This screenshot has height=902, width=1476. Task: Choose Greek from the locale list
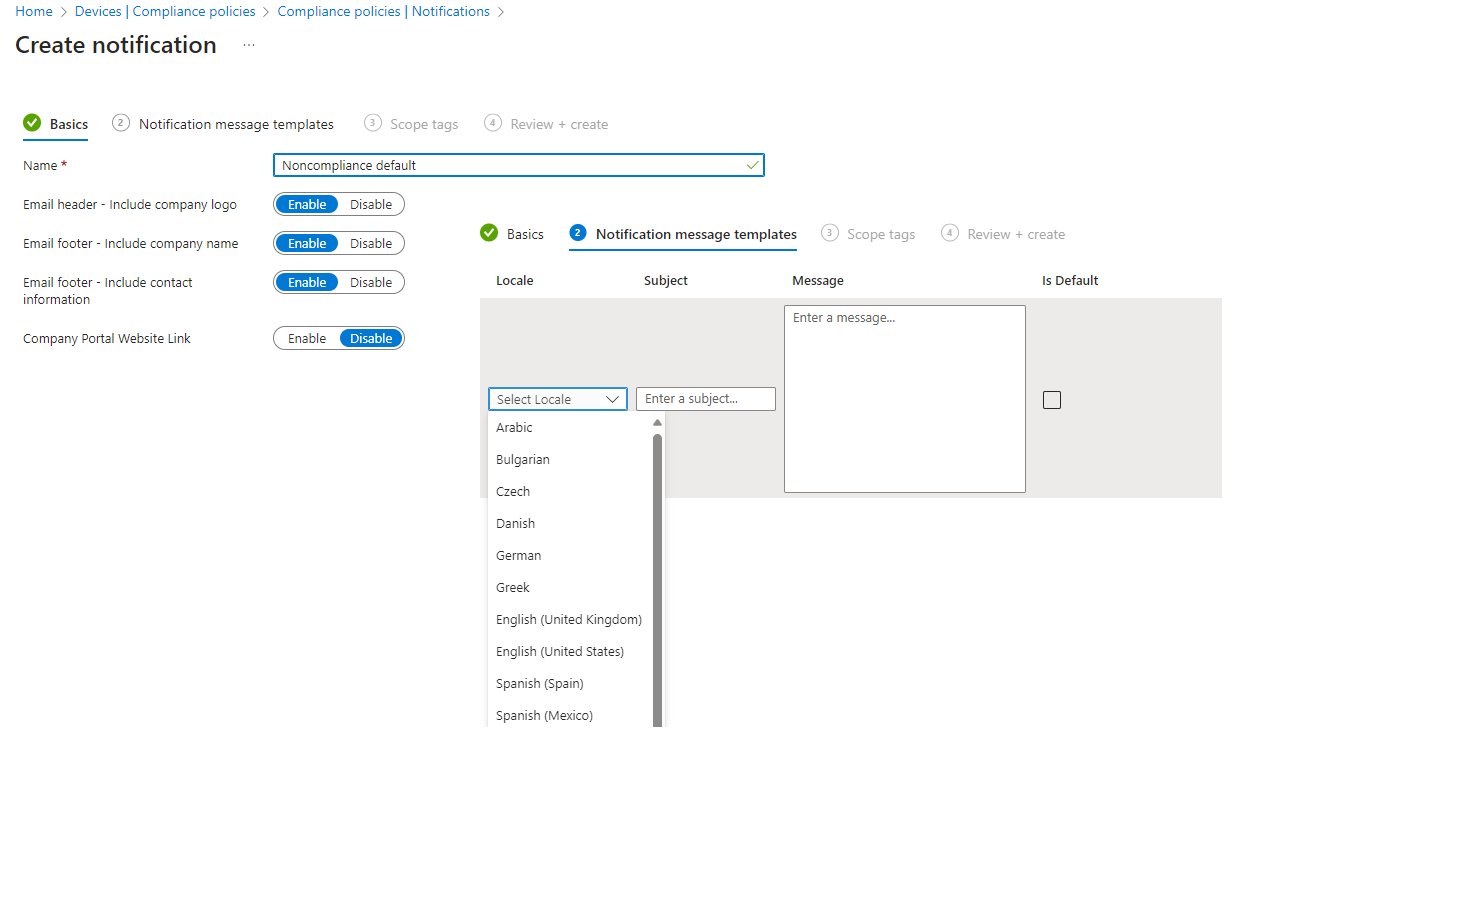[570, 587]
